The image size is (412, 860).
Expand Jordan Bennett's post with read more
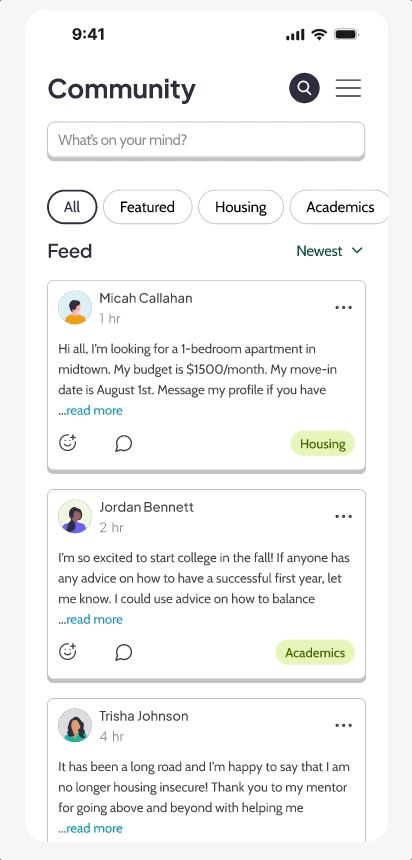94,619
